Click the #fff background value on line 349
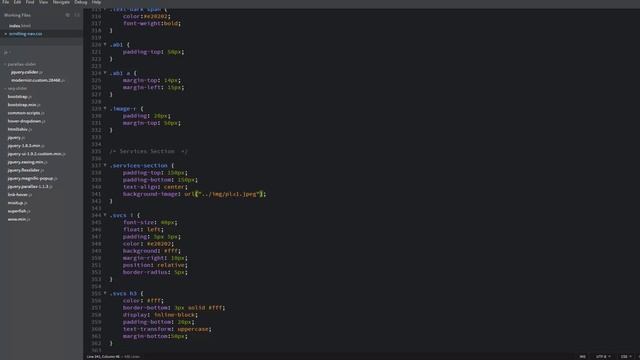The height and width of the screenshot is (360, 640). pos(171,251)
